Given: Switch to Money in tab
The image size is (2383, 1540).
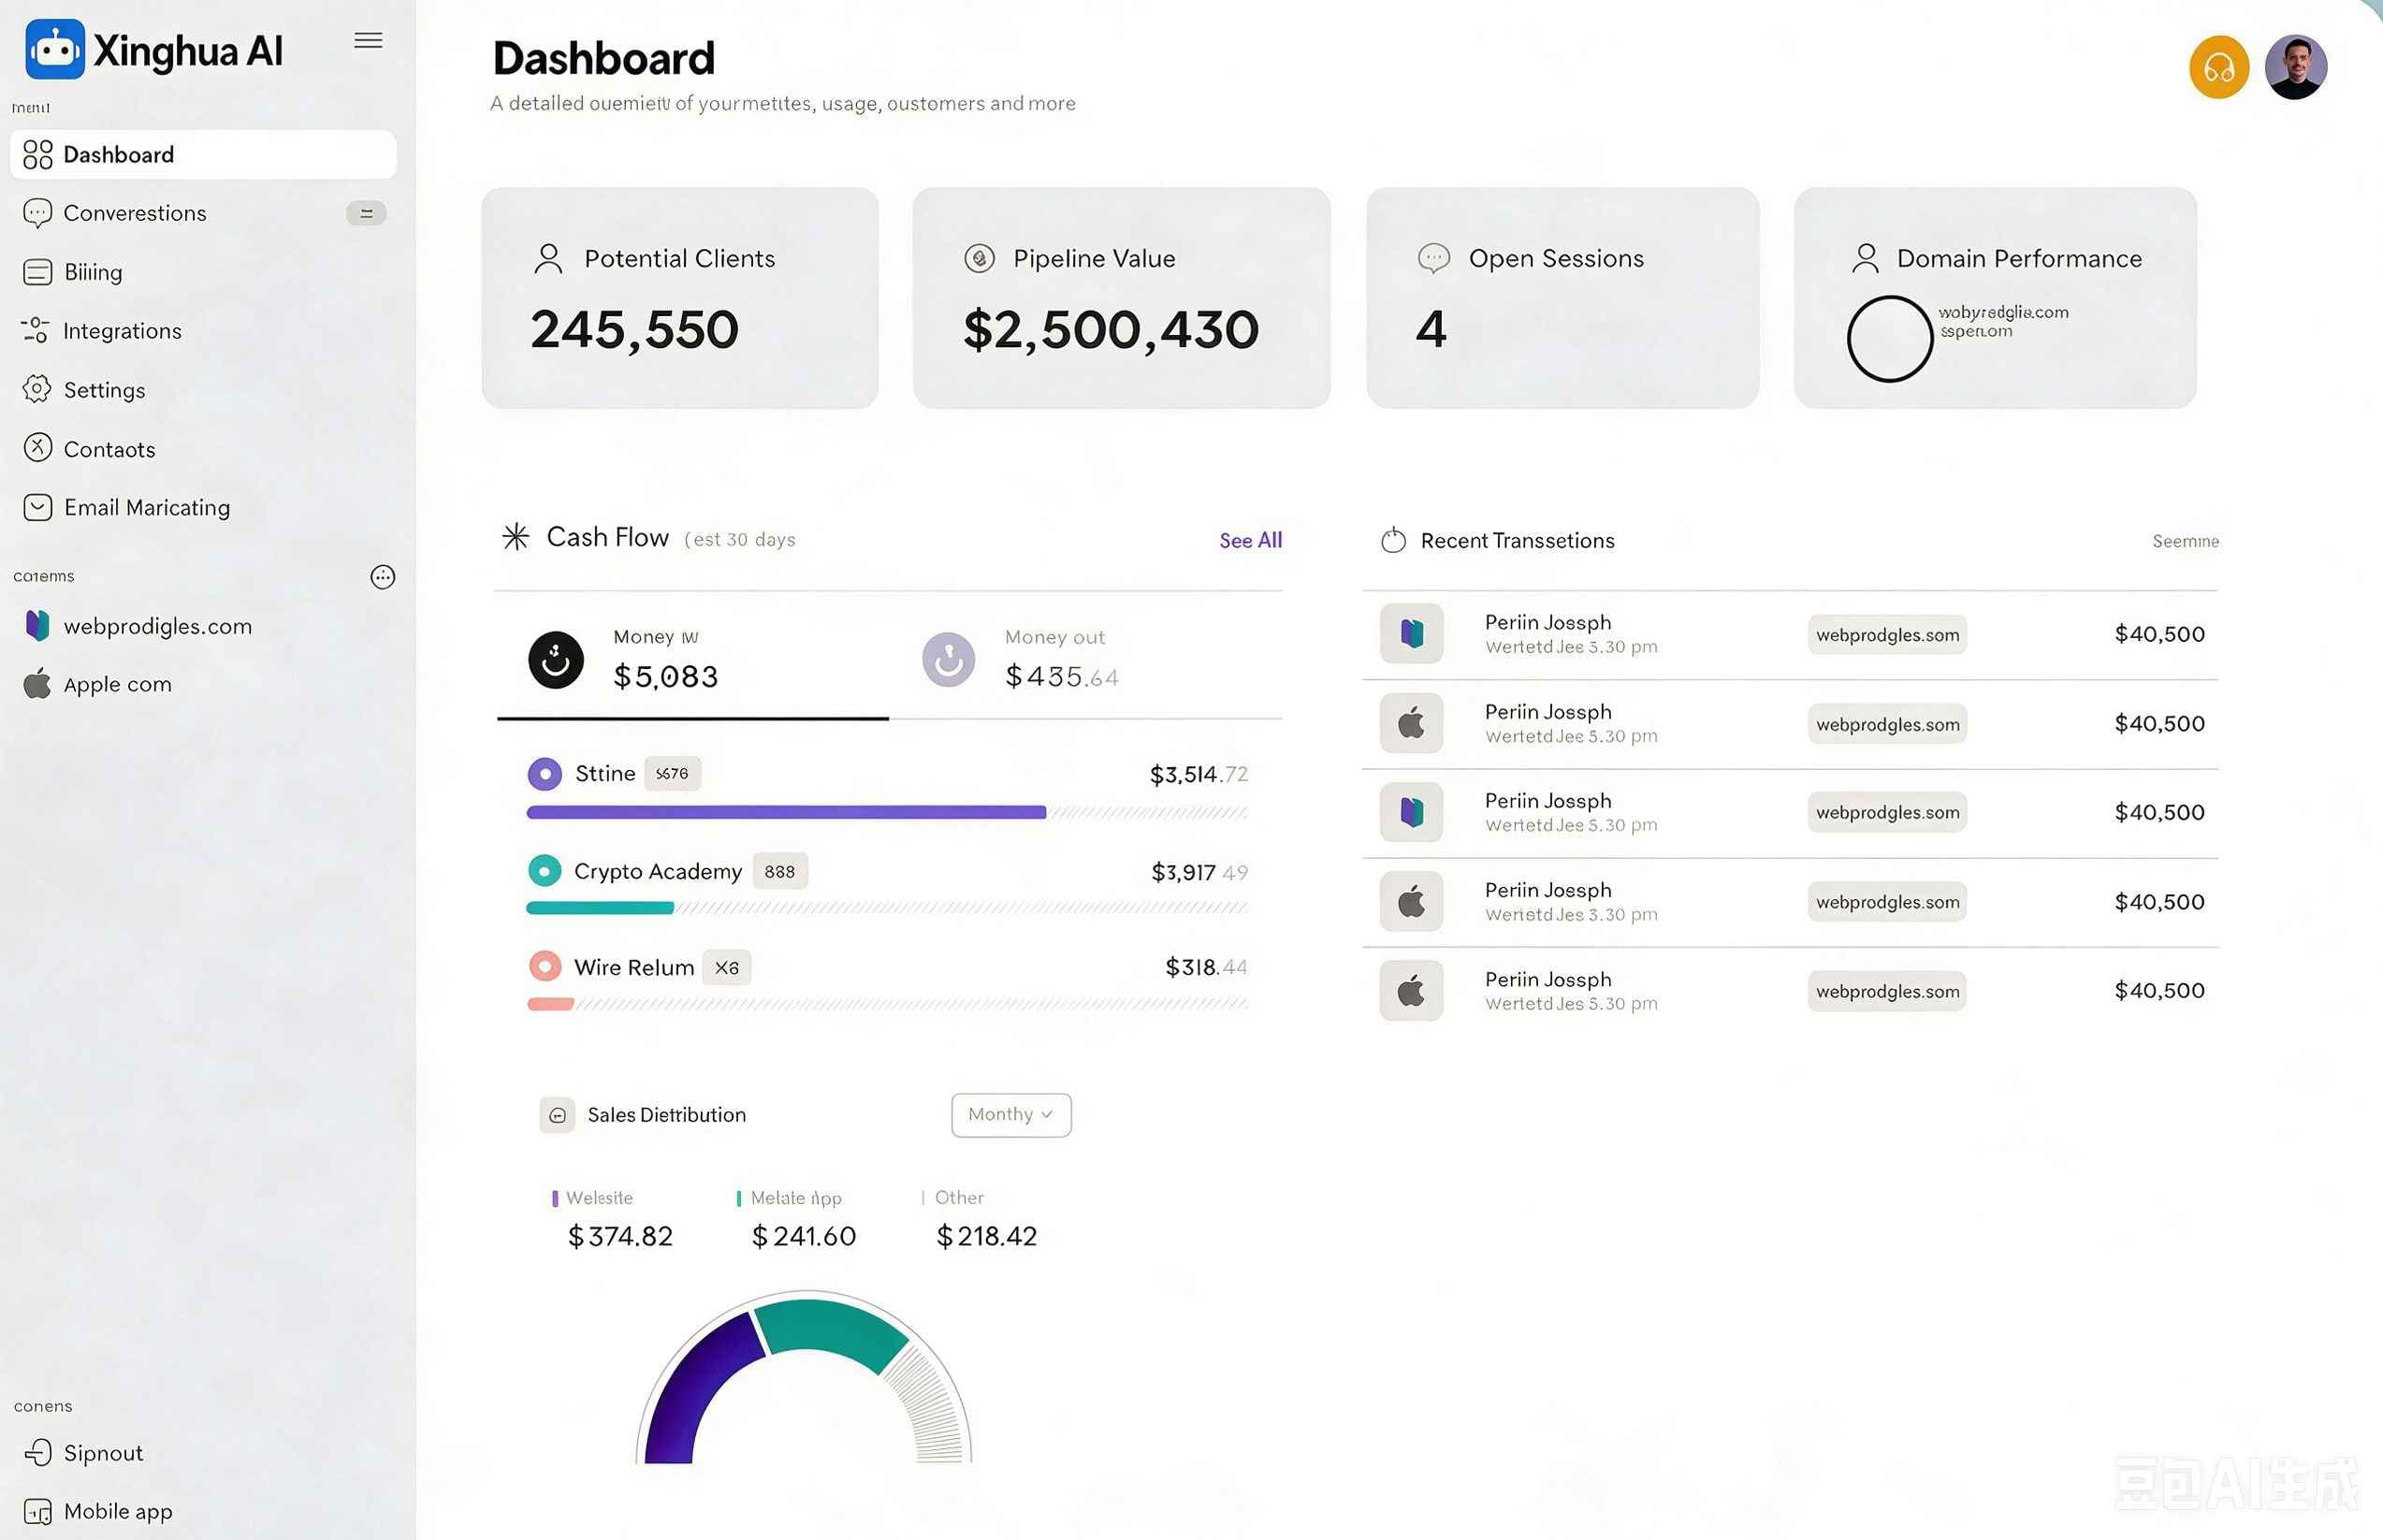Looking at the screenshot, I should 692,660.
